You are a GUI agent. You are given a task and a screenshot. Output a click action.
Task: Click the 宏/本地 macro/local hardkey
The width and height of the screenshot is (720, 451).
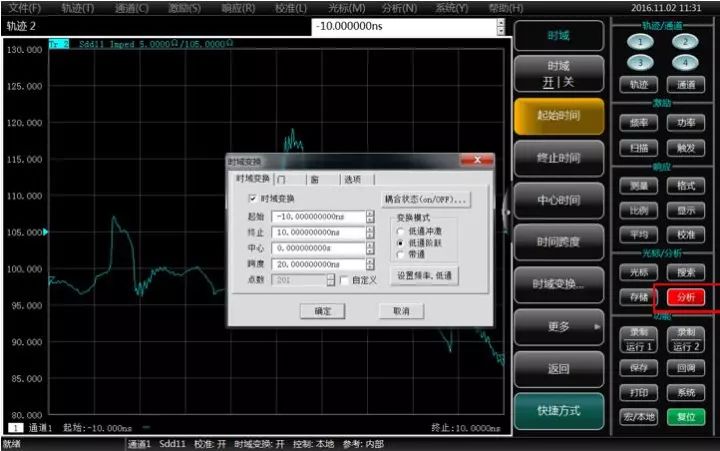639,417
